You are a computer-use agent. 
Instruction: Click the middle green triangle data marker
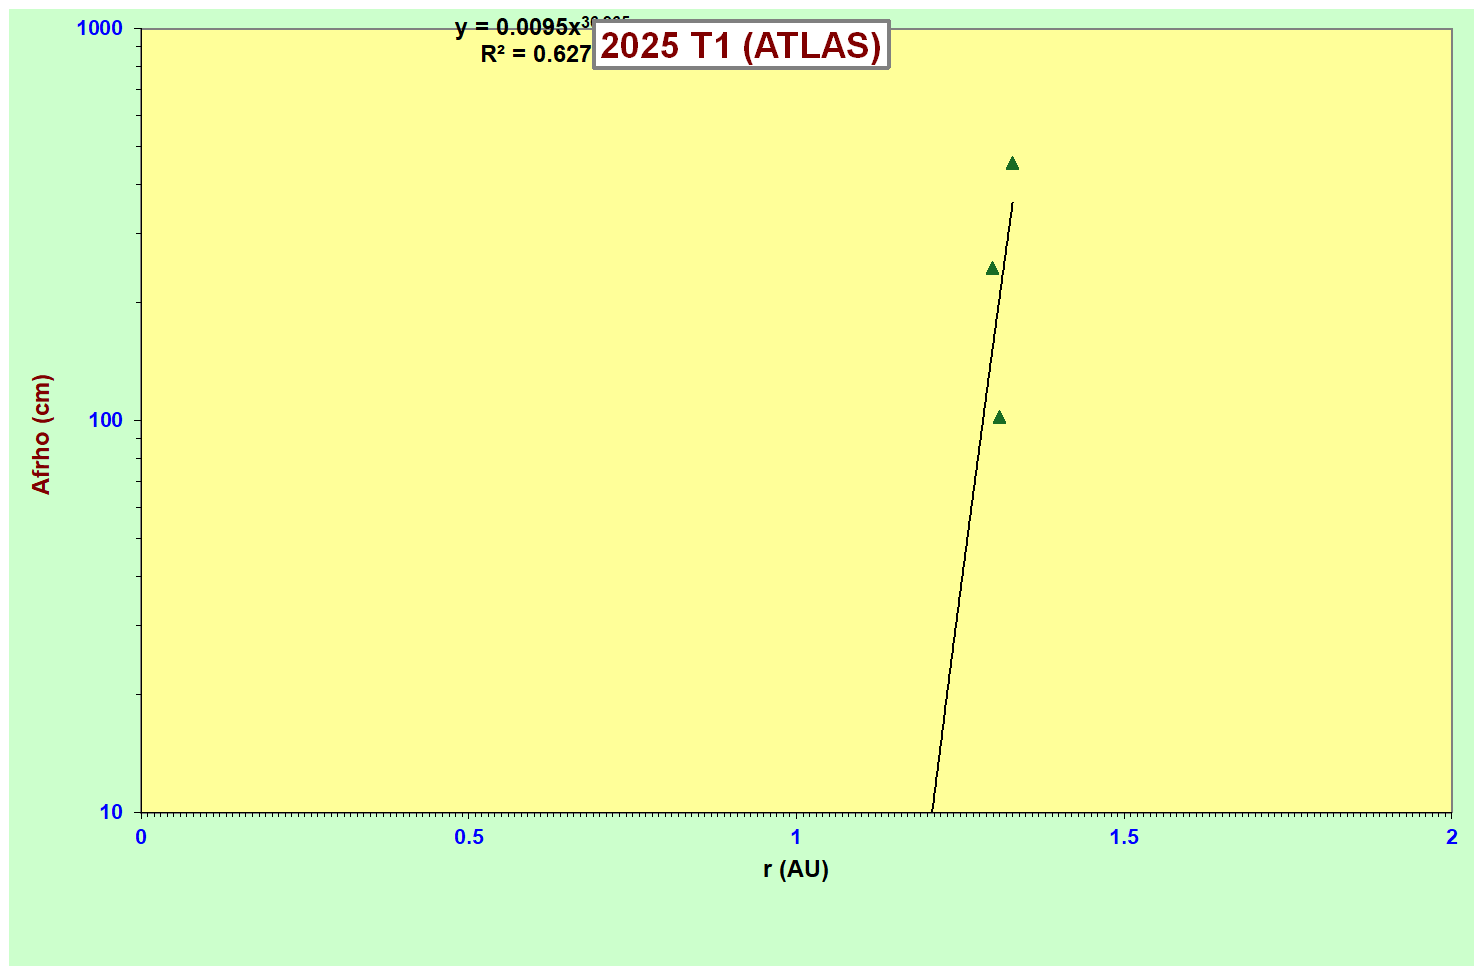(992, 269)
